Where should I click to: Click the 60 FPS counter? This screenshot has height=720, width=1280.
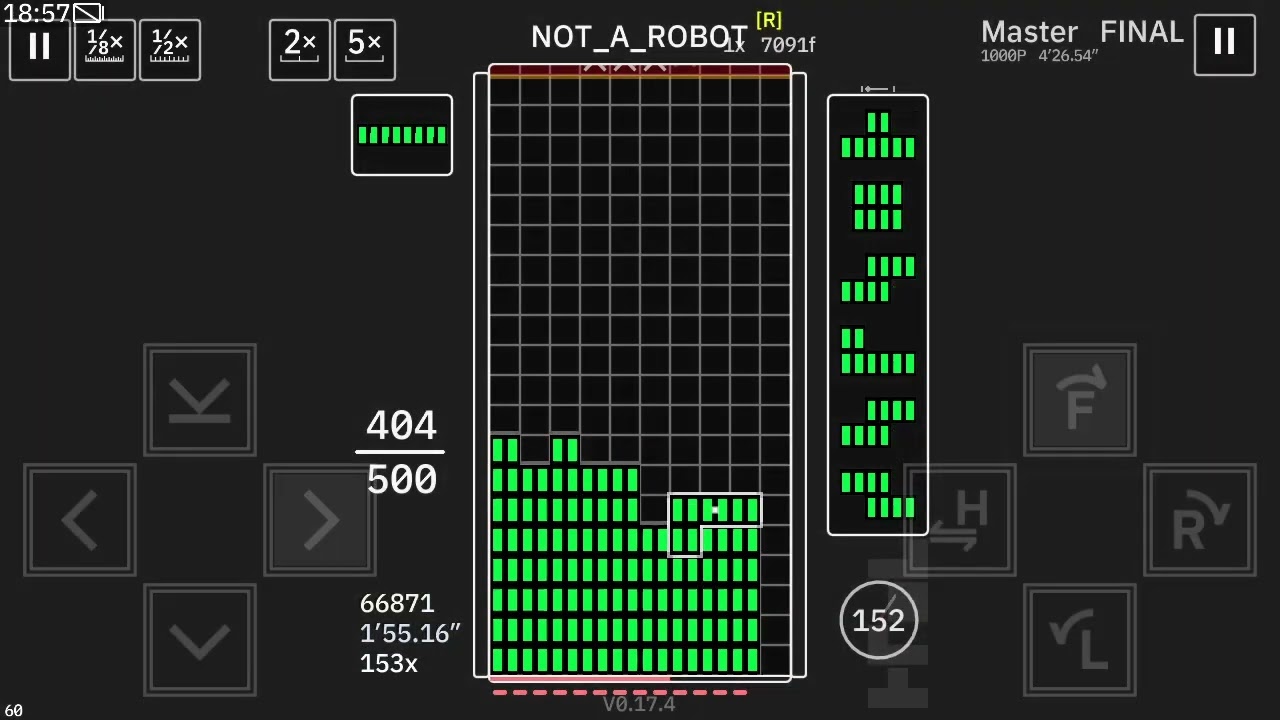click(x=13, y=710)
